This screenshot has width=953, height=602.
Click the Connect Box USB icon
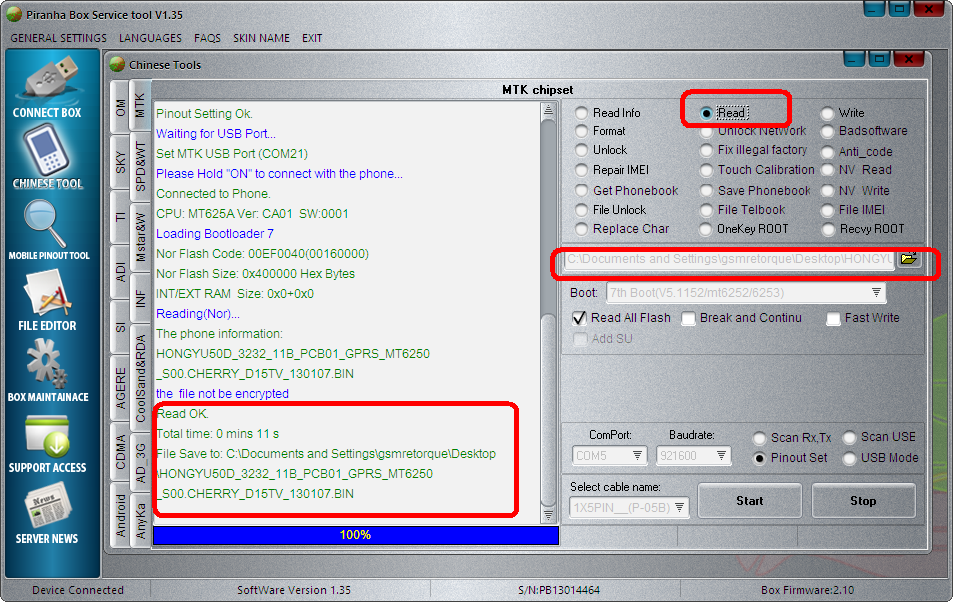point(48,80)
